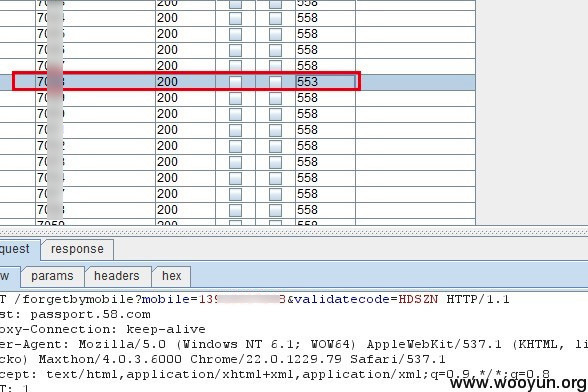Viewport: 588px width, 392px height.
Task: Click the AppleWebKit/537.1 text
Action: point(434,344)
